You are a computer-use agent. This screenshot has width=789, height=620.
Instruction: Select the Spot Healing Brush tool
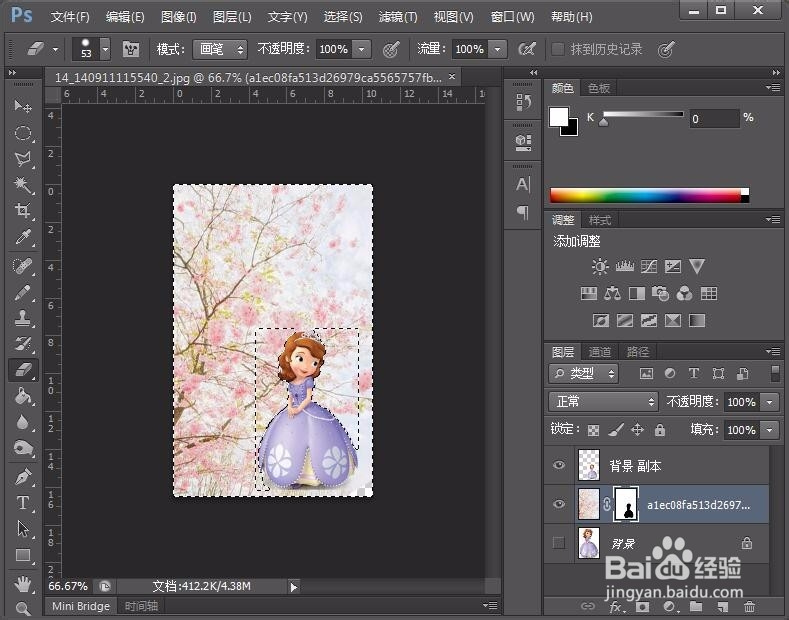(x=23, y=266)
